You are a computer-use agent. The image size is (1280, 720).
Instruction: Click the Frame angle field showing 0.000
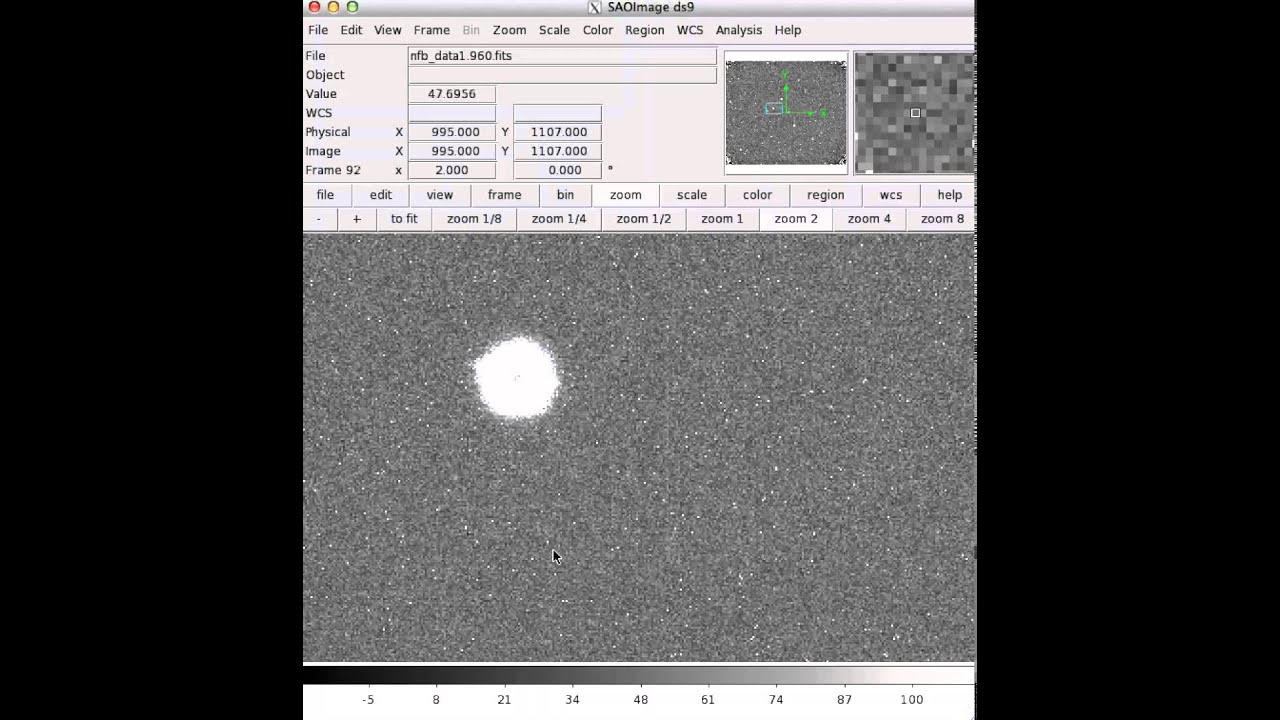tap(558, 170)
